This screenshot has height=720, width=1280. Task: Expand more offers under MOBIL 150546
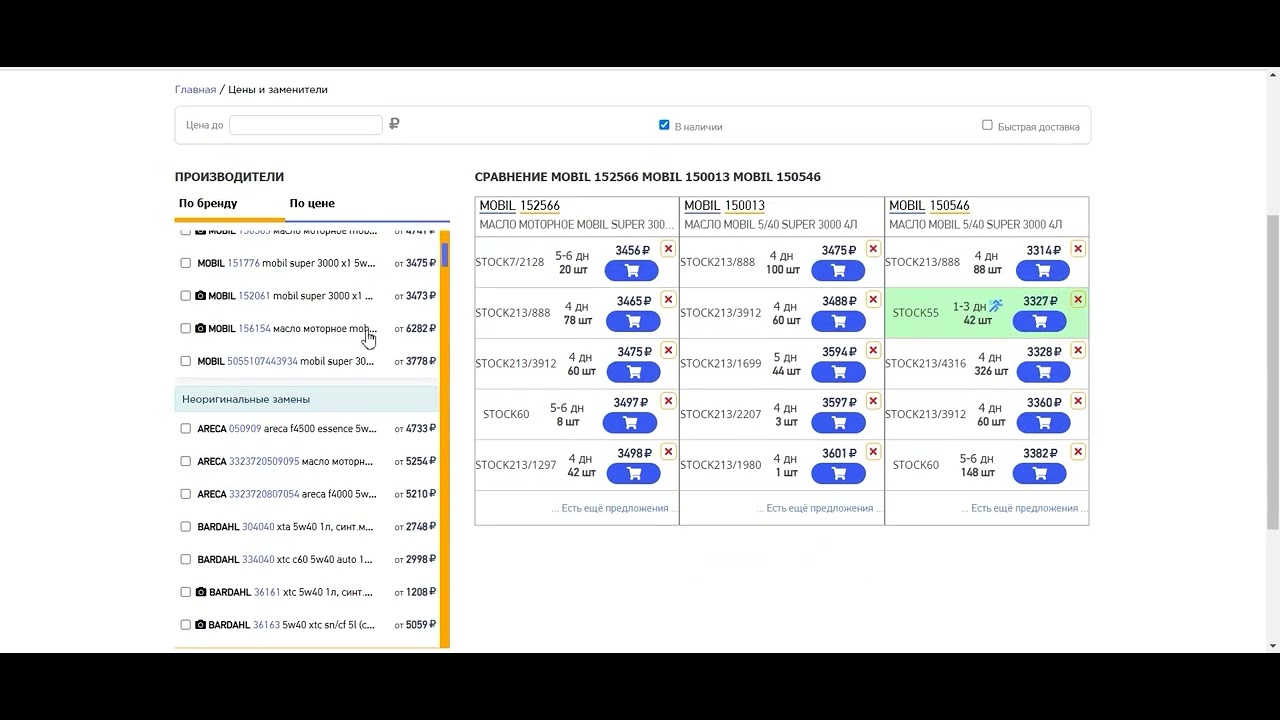1025,508
